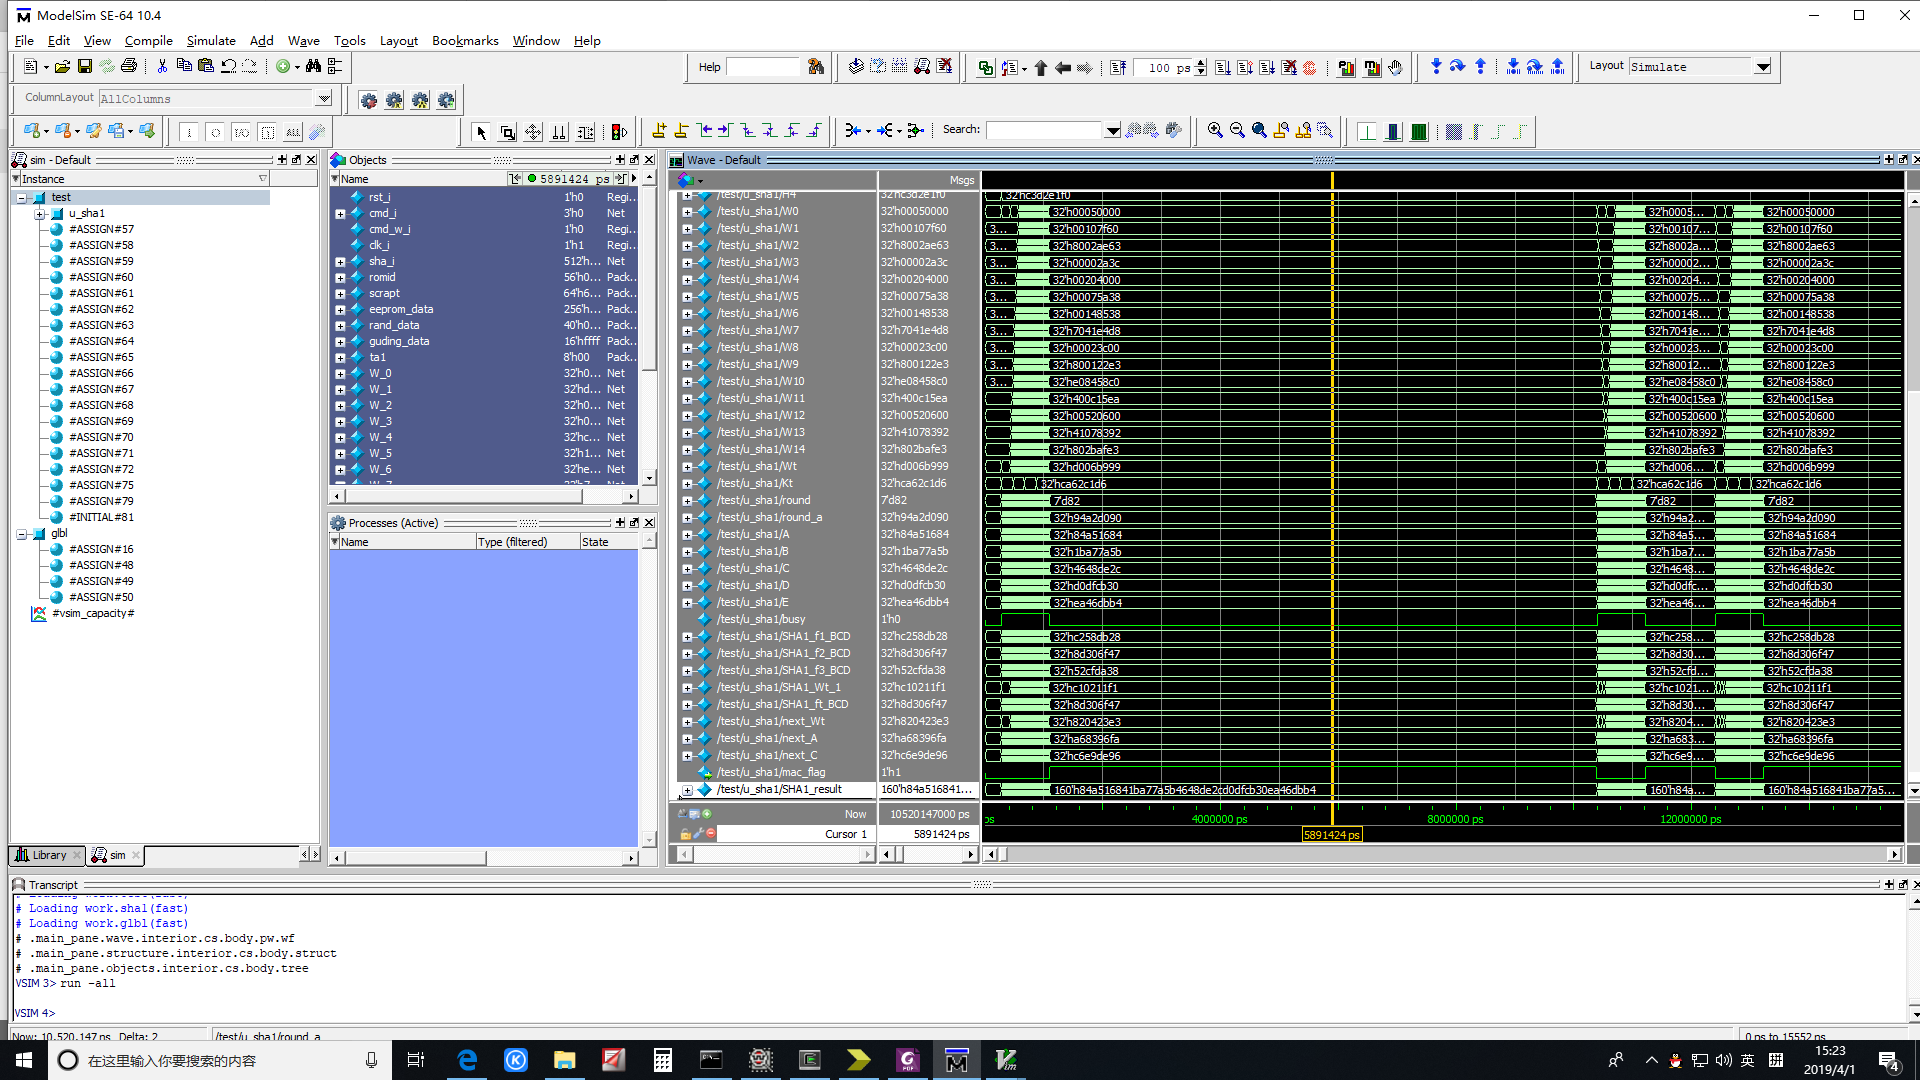The image size is (1920, 1080).
Task: Open the ColumnLayout AllColumns dropdown
Action: pyautogui.click(x=323, y=99)
